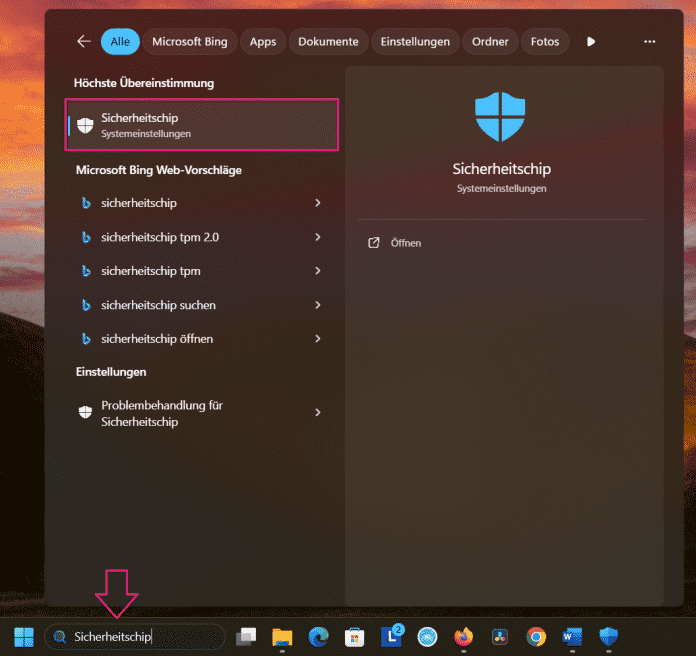
Task: Switch to the Dokumente filter tab
Action: pyautogui.click(x=328, y=42)
